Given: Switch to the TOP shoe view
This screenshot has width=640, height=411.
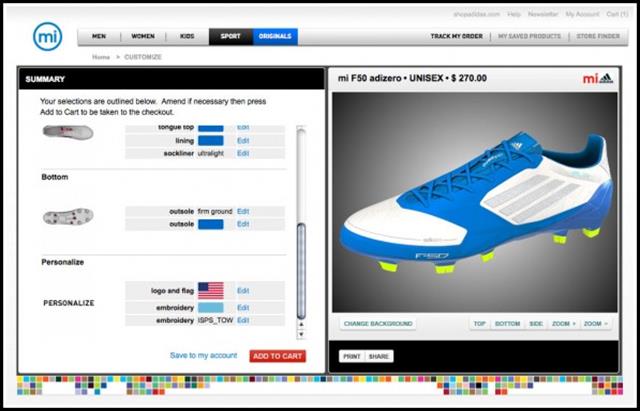Looking at the screenshot, I should pos(480,324).
